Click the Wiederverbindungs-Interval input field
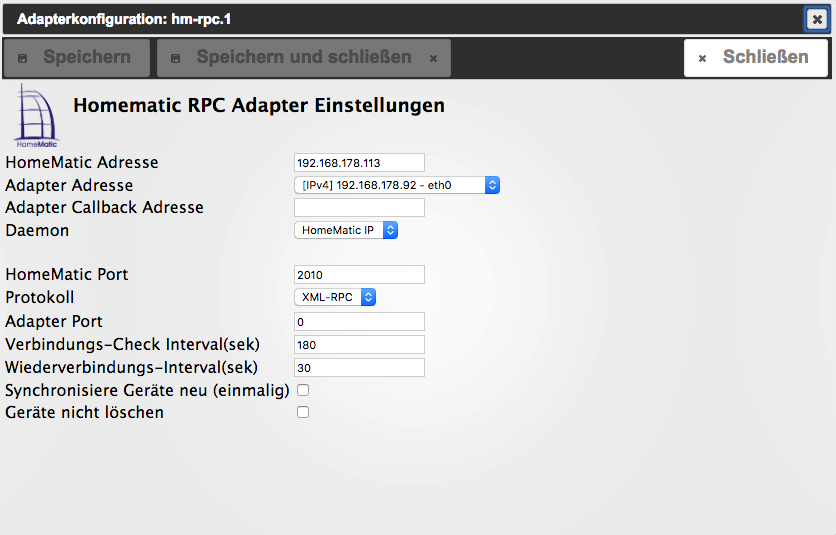The image size is (836, 535). coord(359,367)
